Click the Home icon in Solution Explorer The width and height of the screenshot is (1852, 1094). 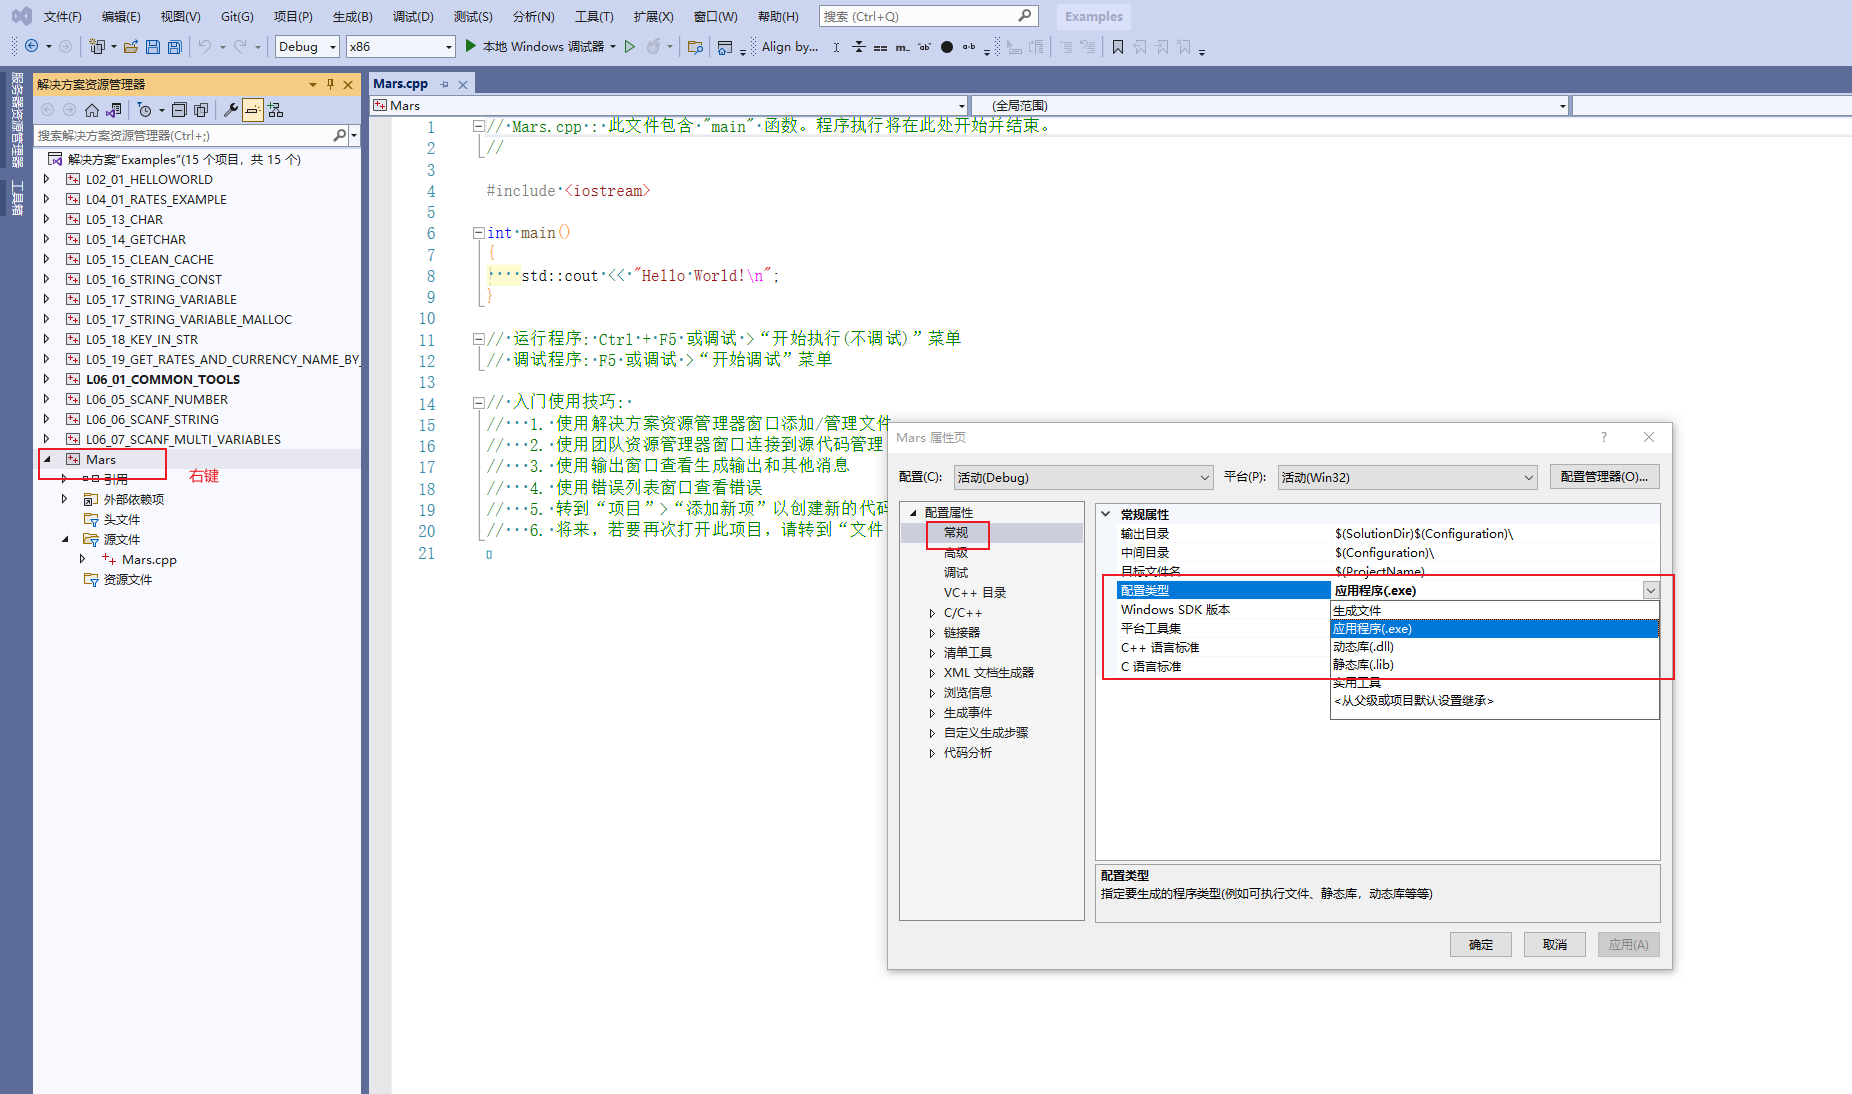tap(92, 110)
